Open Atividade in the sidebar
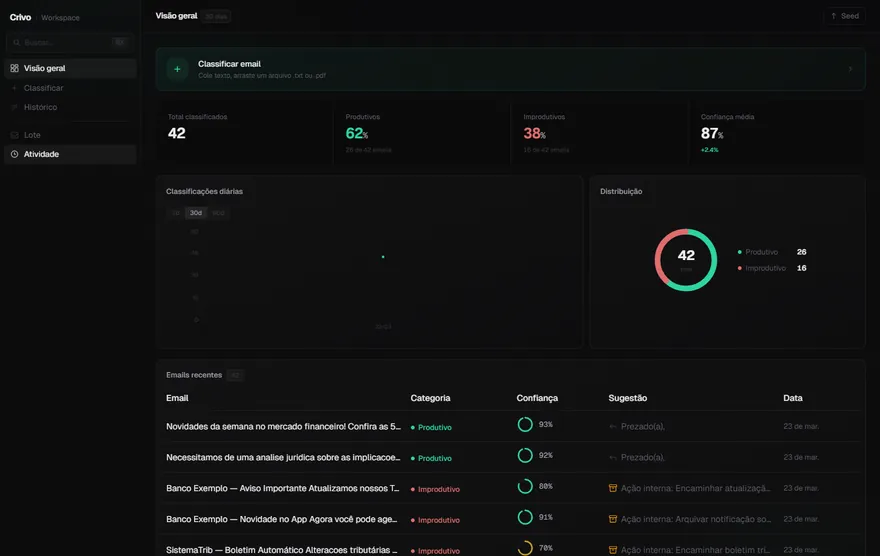This screenshot has width=880, height=556. click(70, 154)
